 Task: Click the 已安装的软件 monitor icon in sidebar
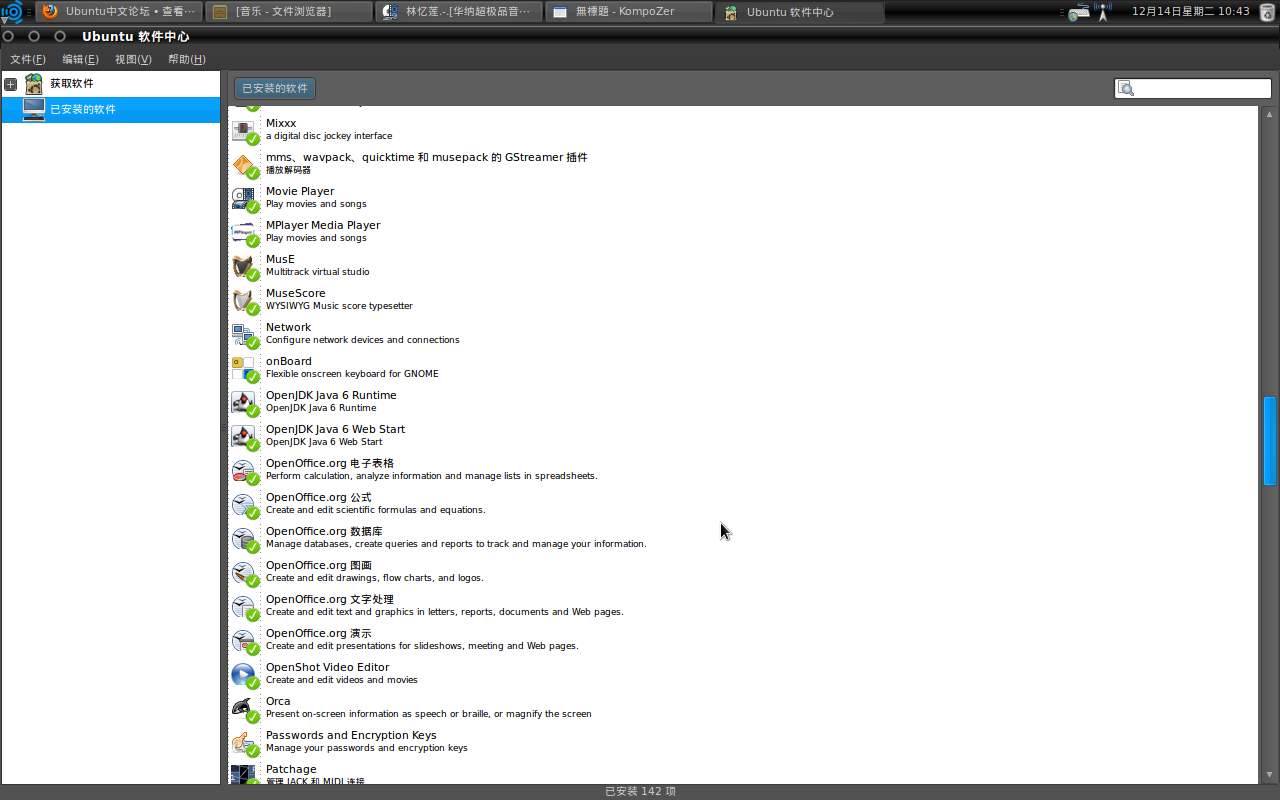coord(34,109)
